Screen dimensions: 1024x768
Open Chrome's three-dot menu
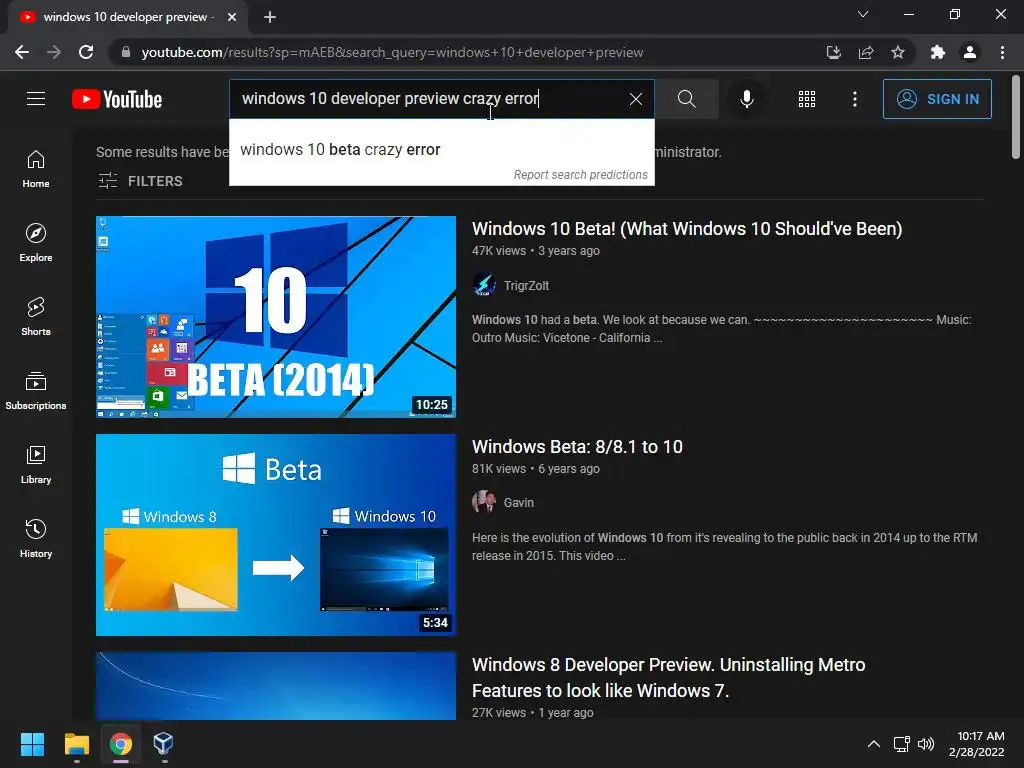pyautogui.click(x=1002, y=52)
